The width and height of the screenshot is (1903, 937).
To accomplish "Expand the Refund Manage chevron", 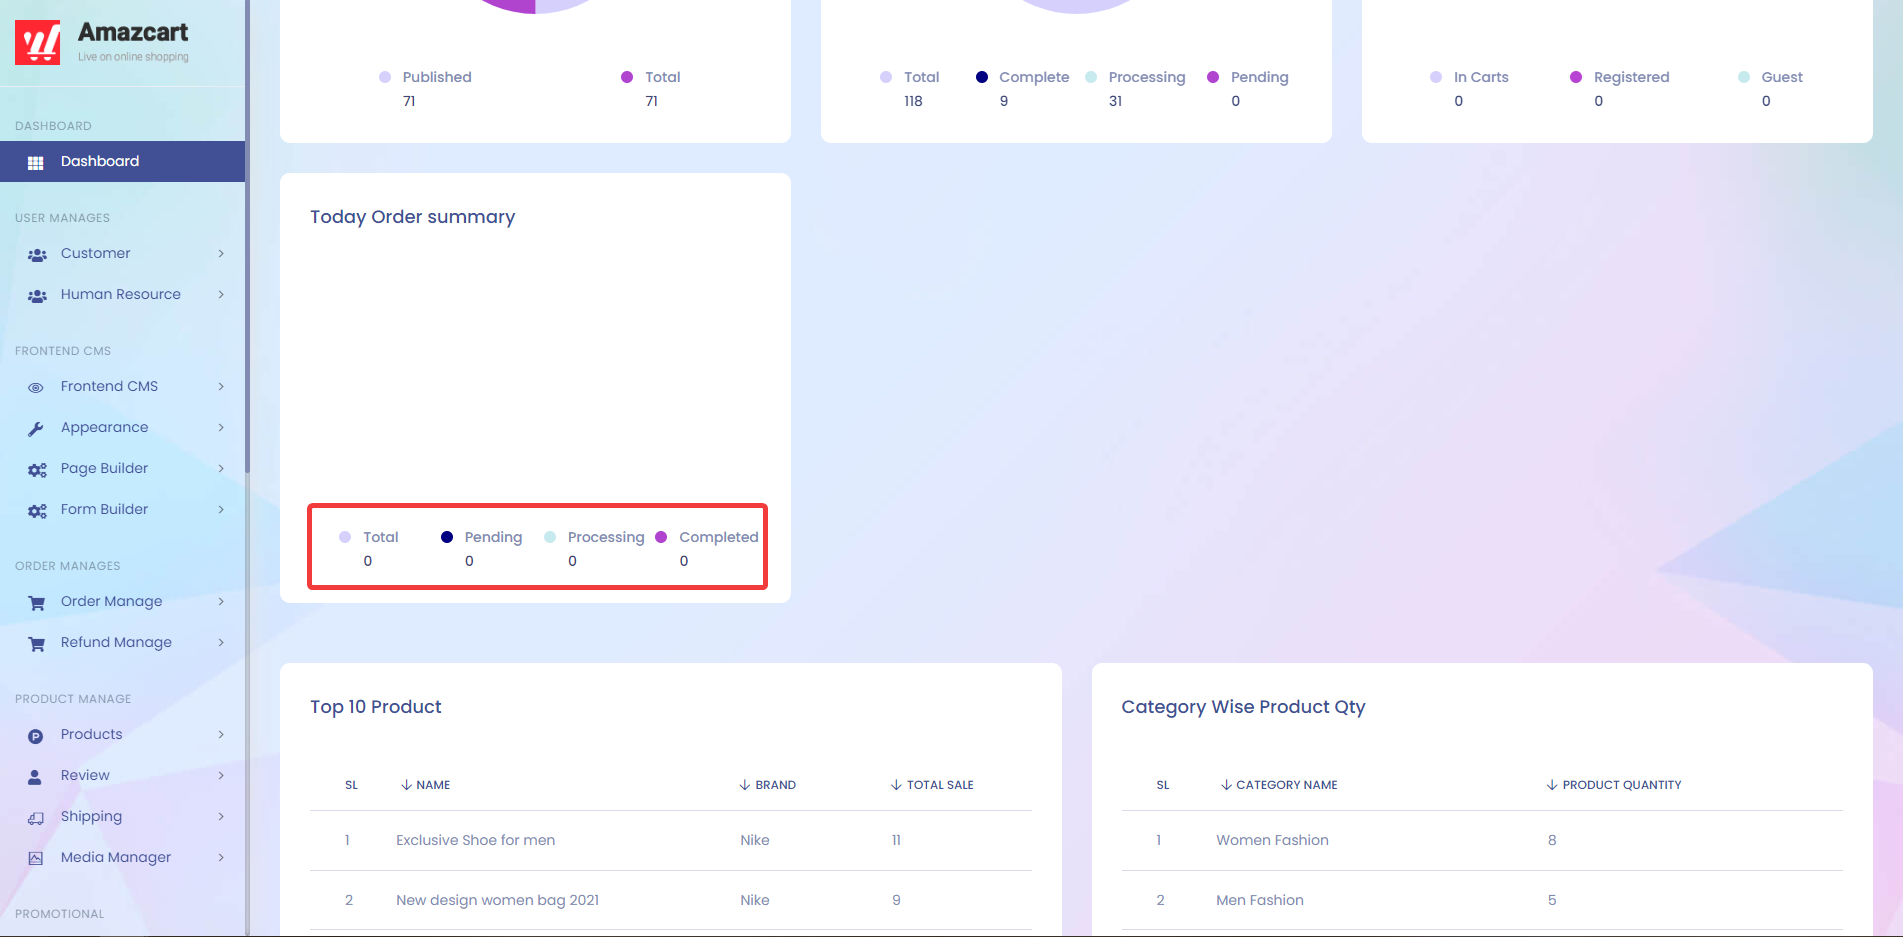I will click(221, 643).
